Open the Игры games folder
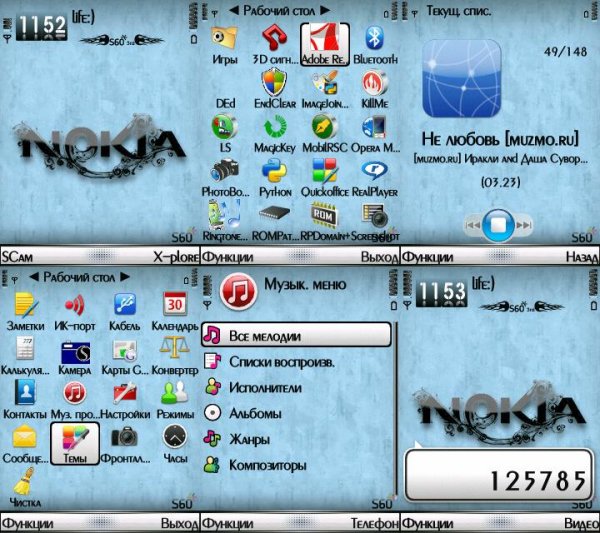 [x=225, y=45]
